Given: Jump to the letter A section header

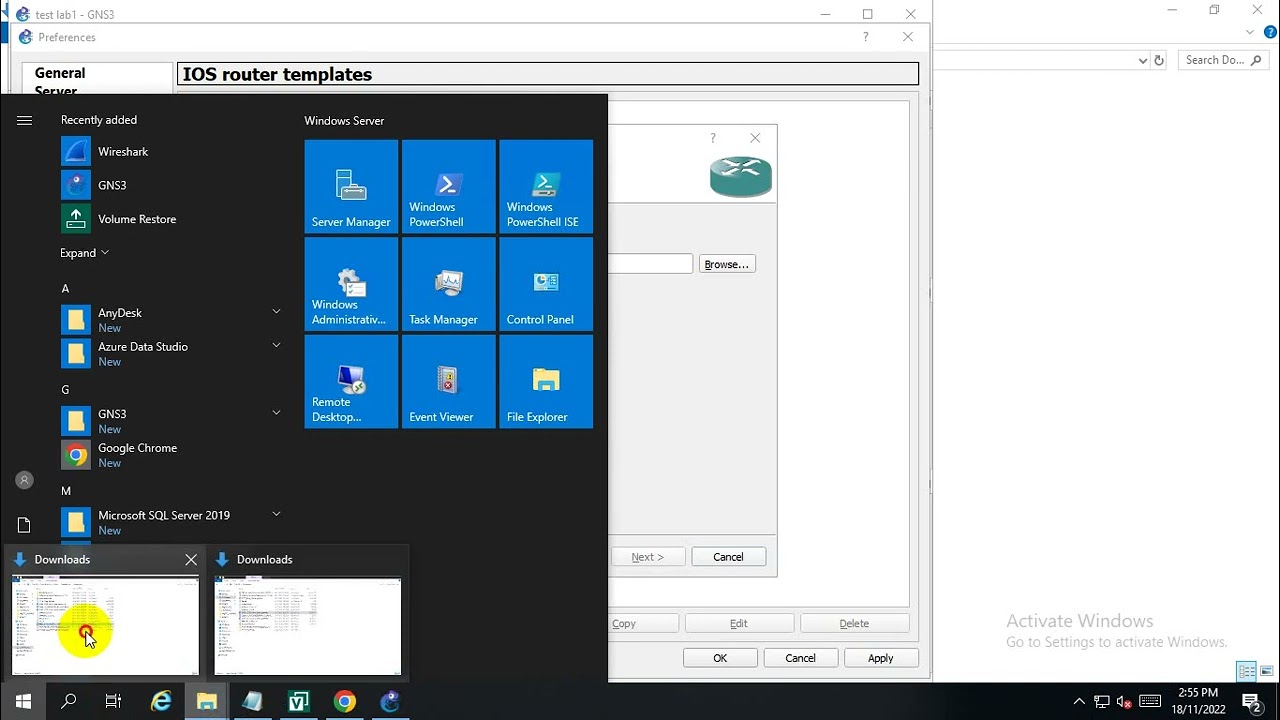Looking at the screenshot, I should (x=65, y=288).
